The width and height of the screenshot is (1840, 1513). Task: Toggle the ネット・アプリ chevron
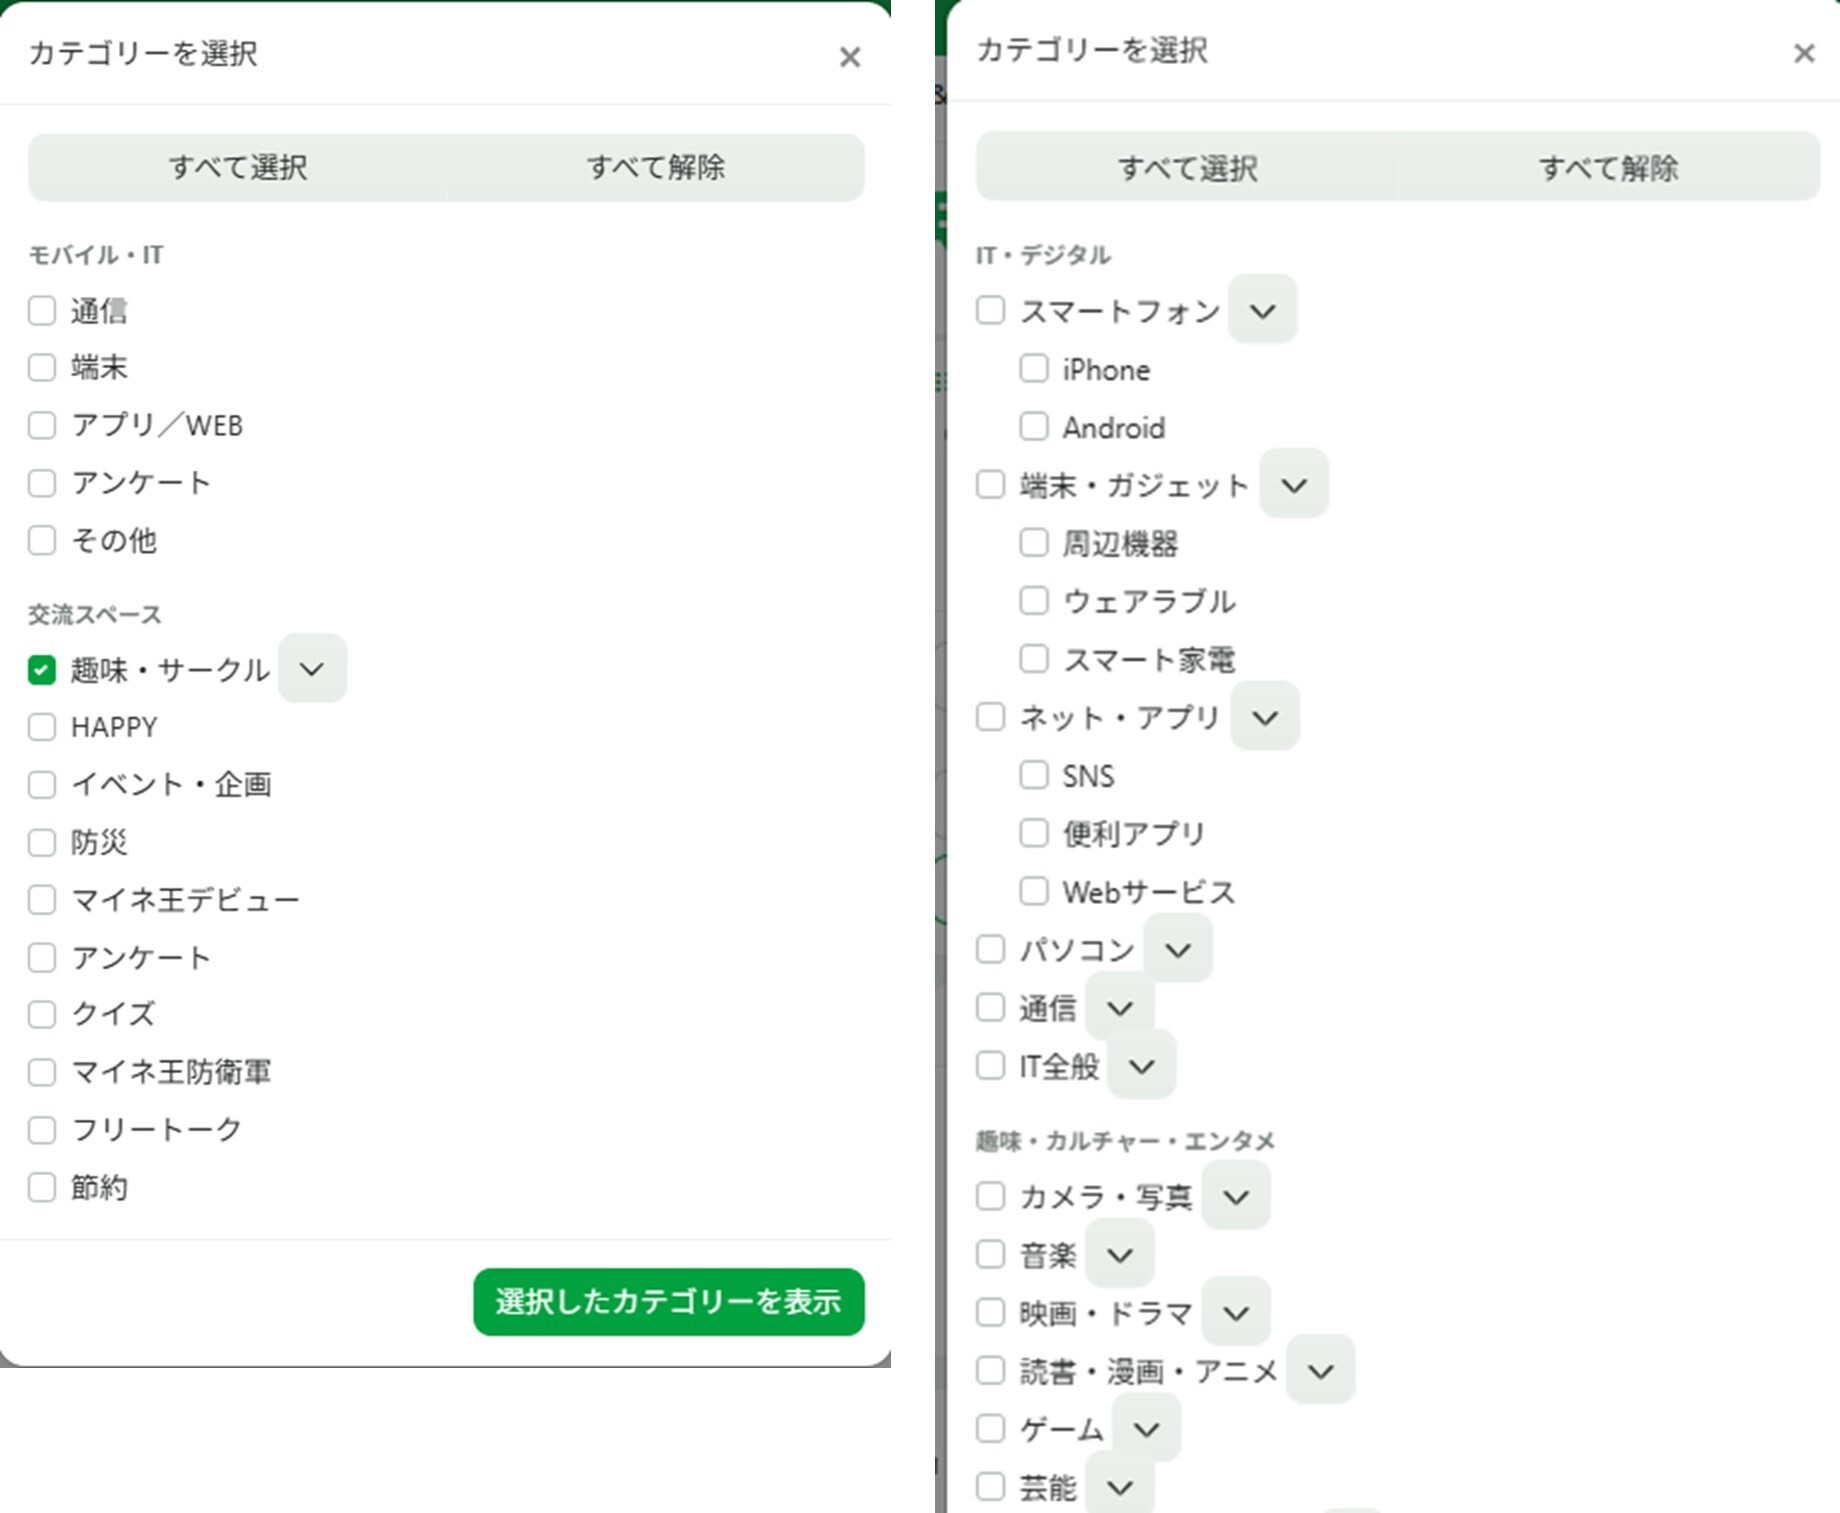(1265, 717)
